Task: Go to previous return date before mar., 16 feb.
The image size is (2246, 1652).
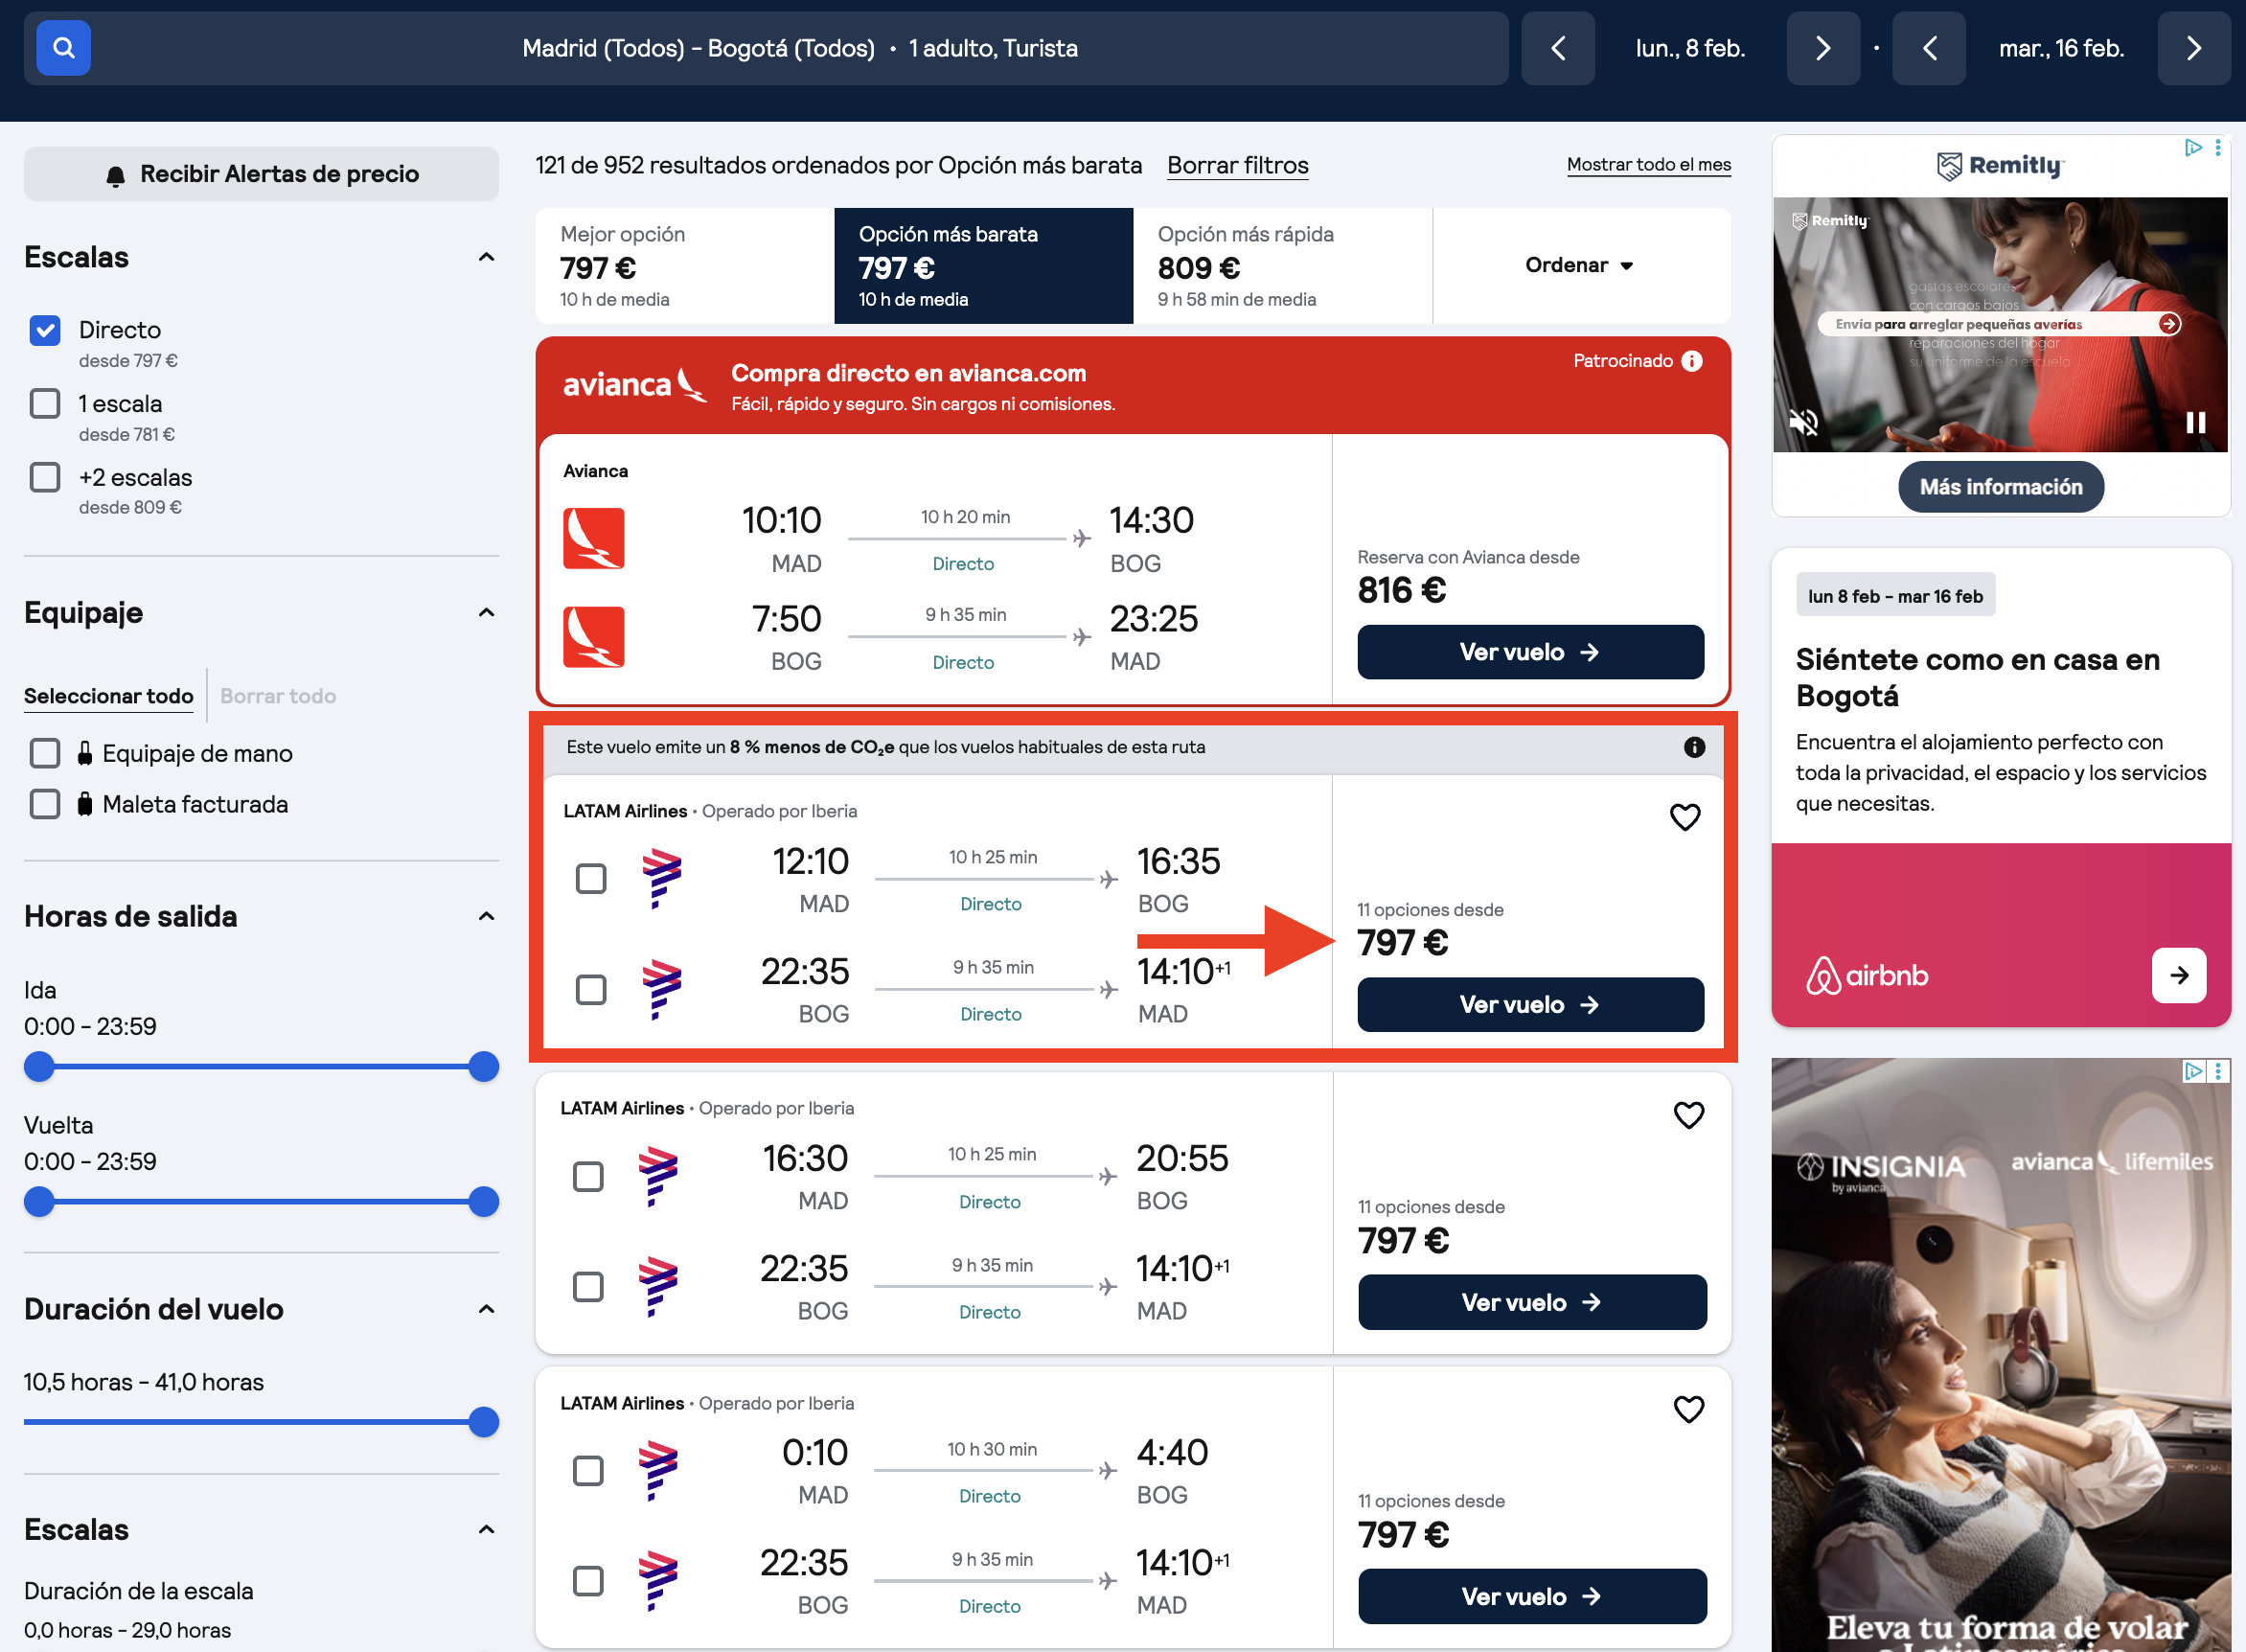Action: 1928,48
